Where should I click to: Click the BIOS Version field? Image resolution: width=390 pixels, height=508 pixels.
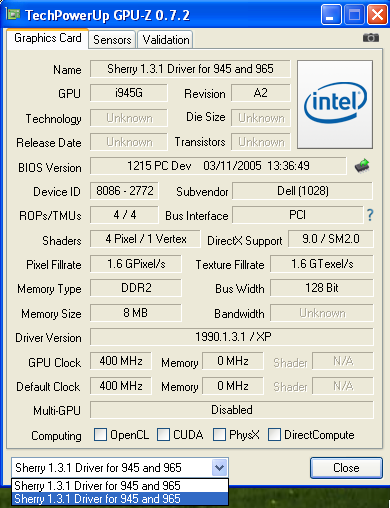[218, 166]
